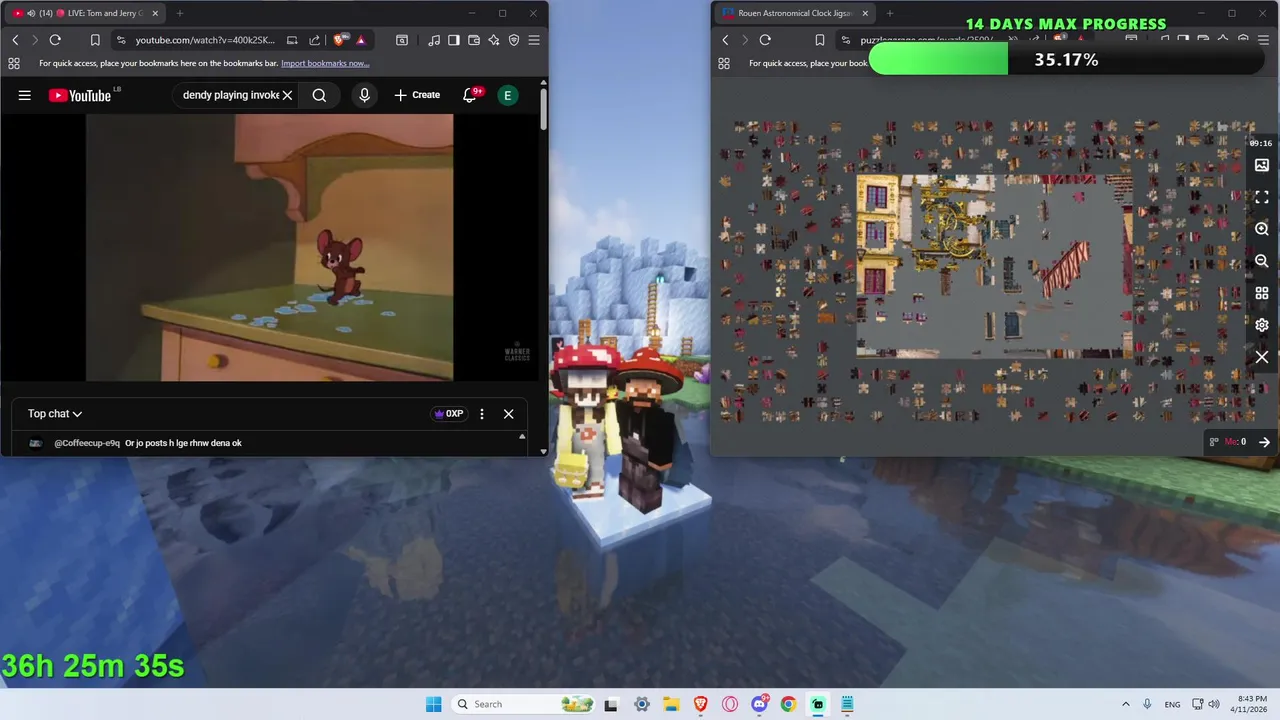Open site settings icon beside youtube.com URL

(x=121, y=40)
